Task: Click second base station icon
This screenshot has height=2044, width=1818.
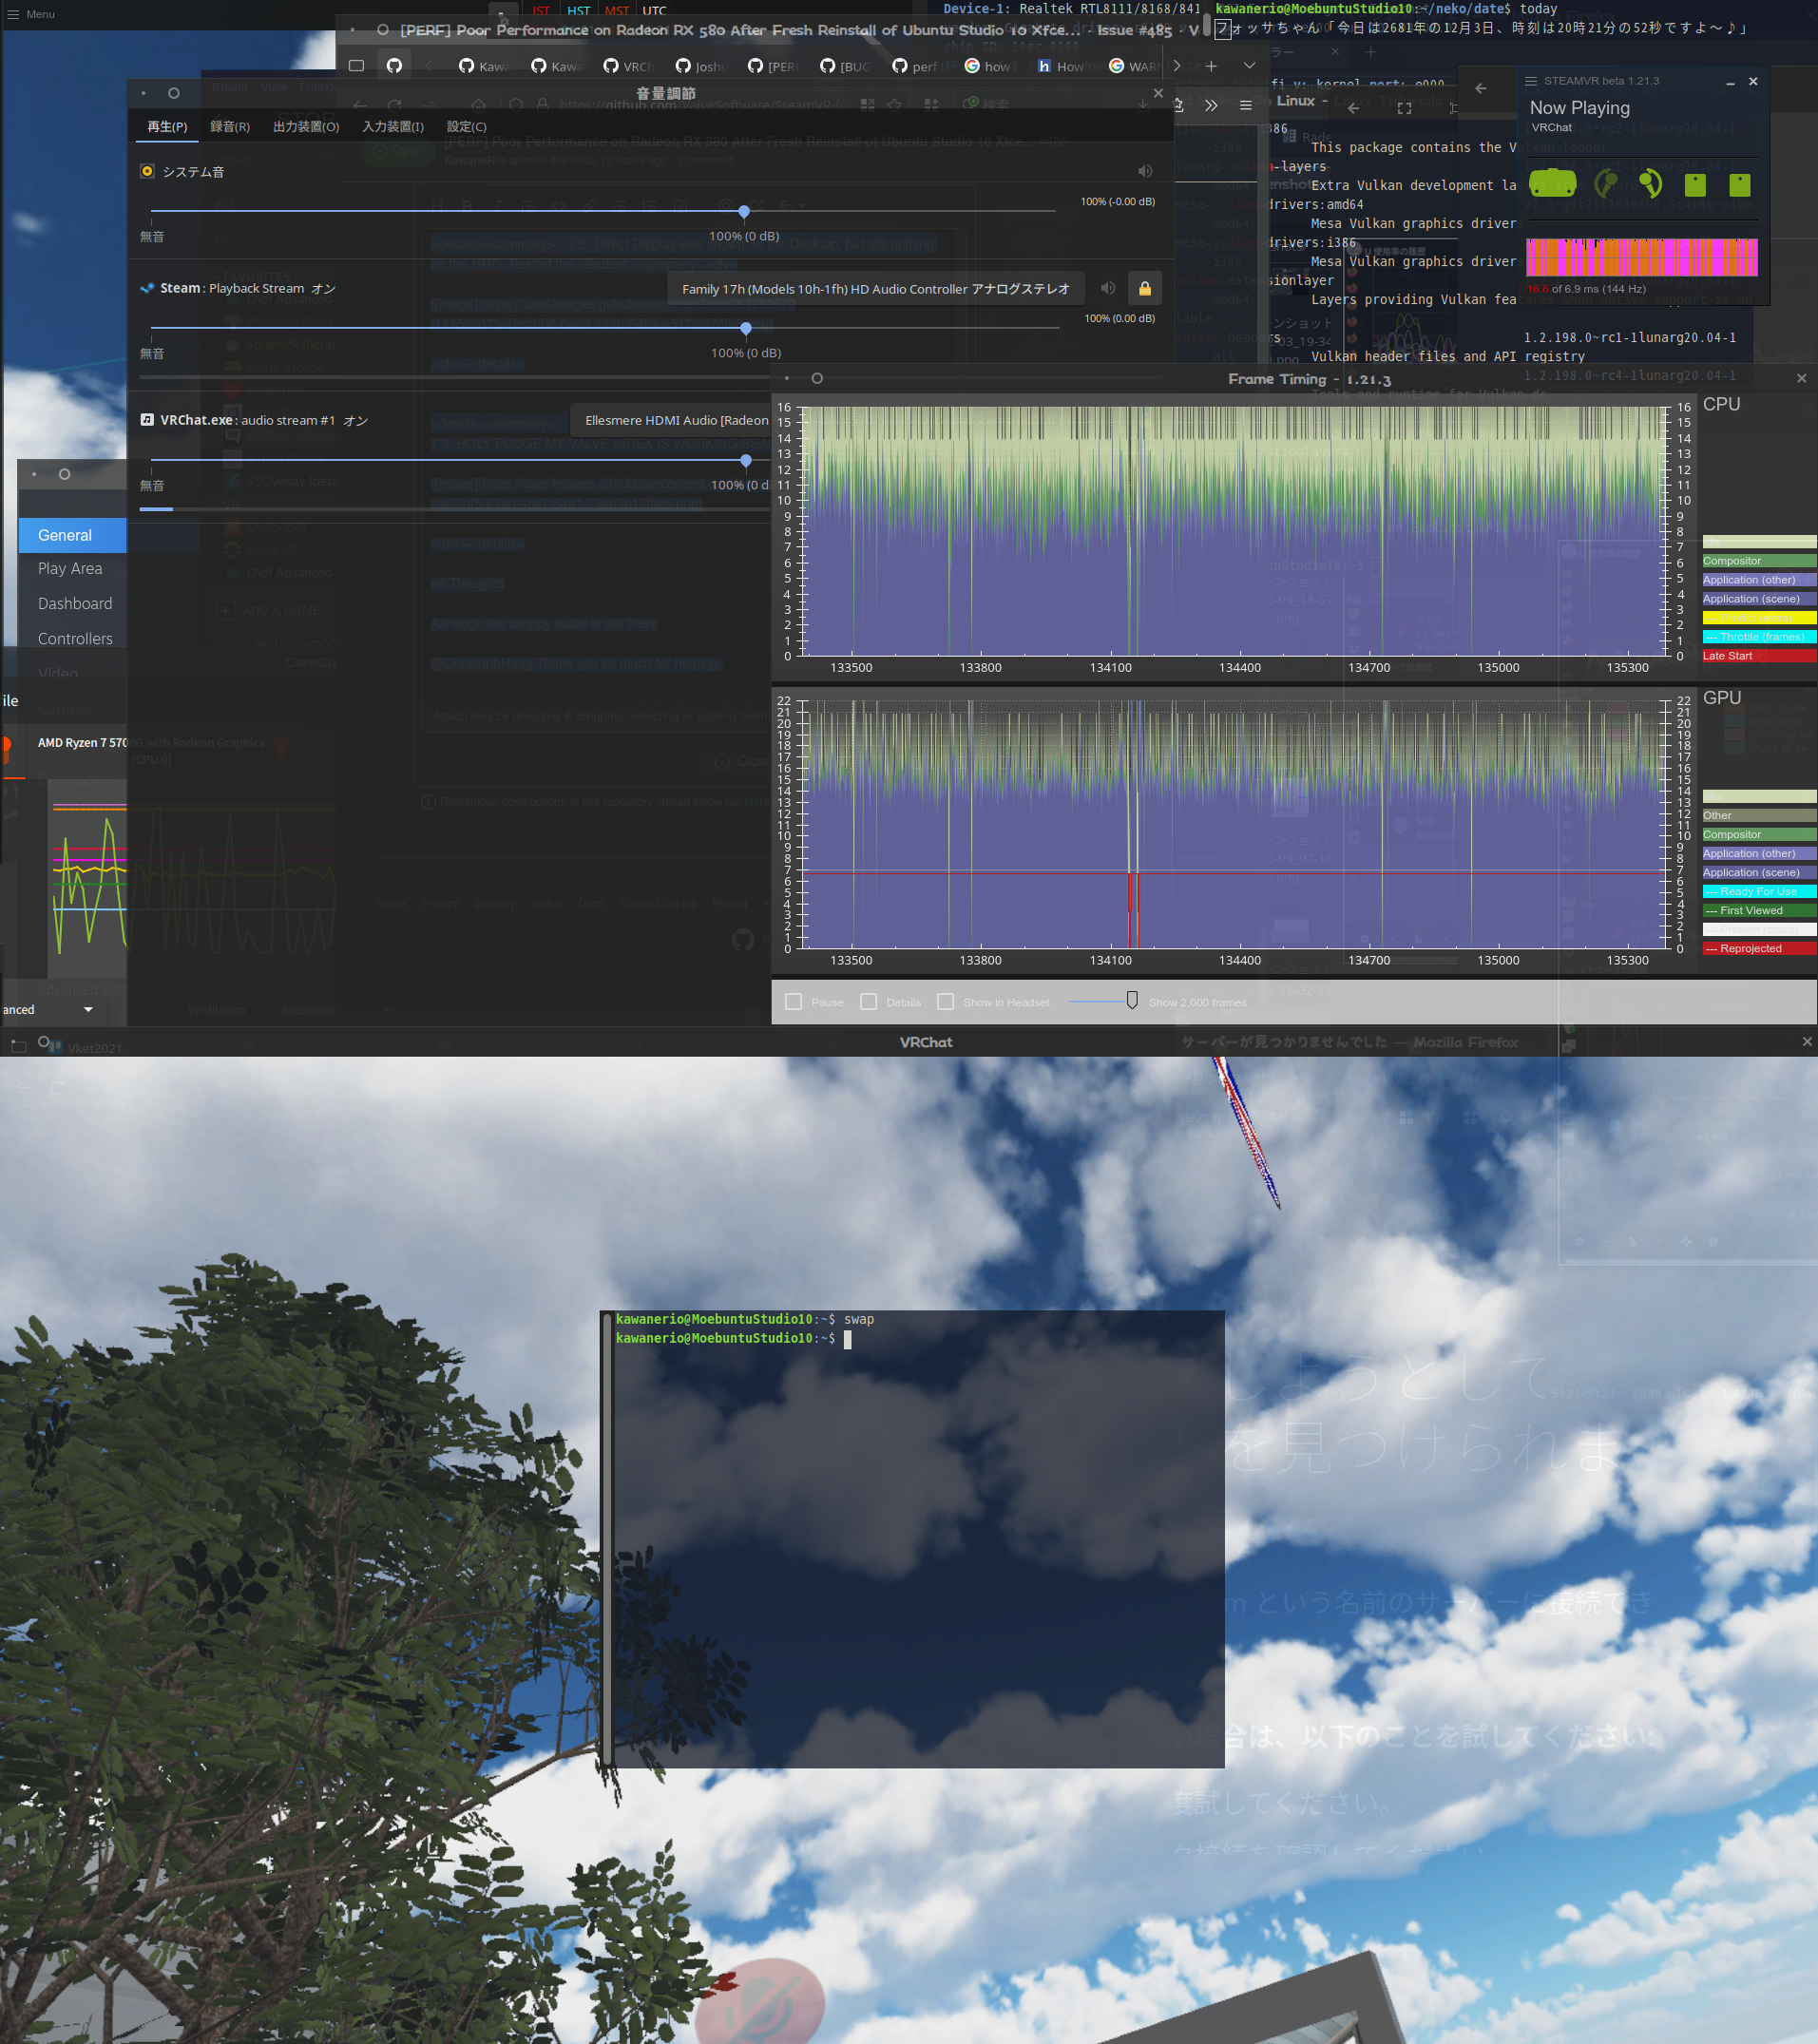Action: [1740, 184]
